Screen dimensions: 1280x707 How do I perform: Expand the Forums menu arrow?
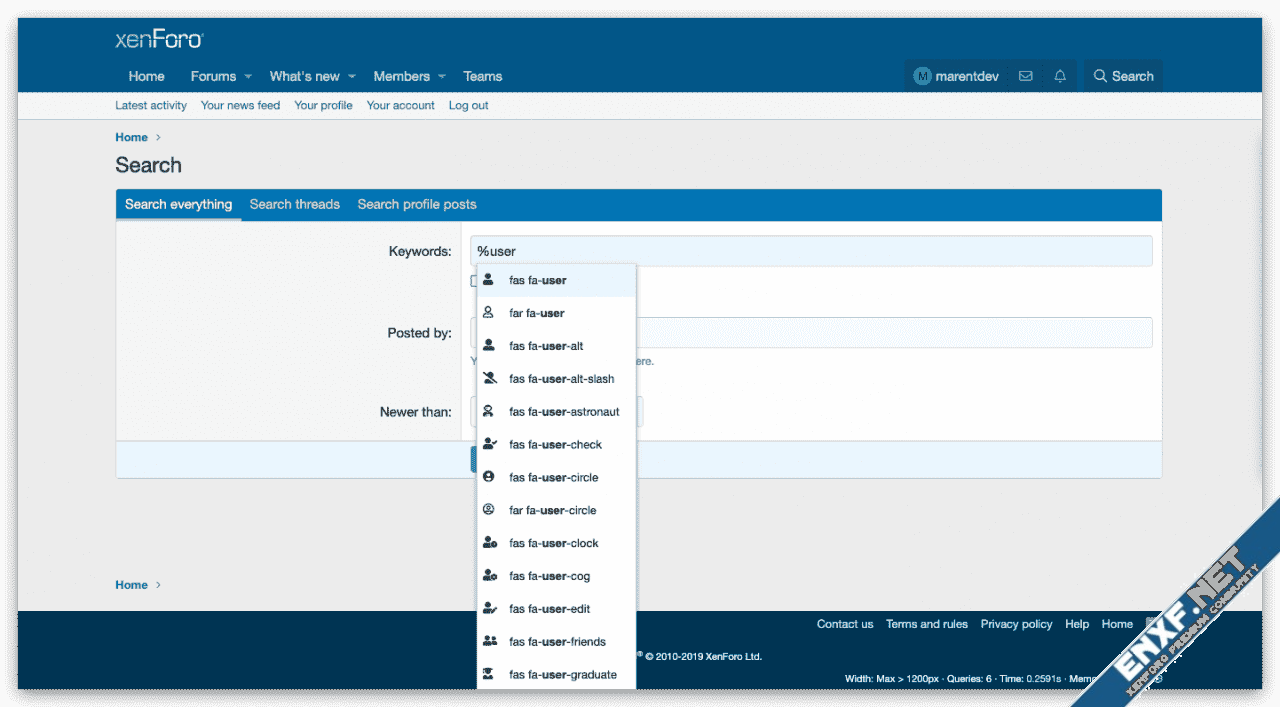[248, 77]
